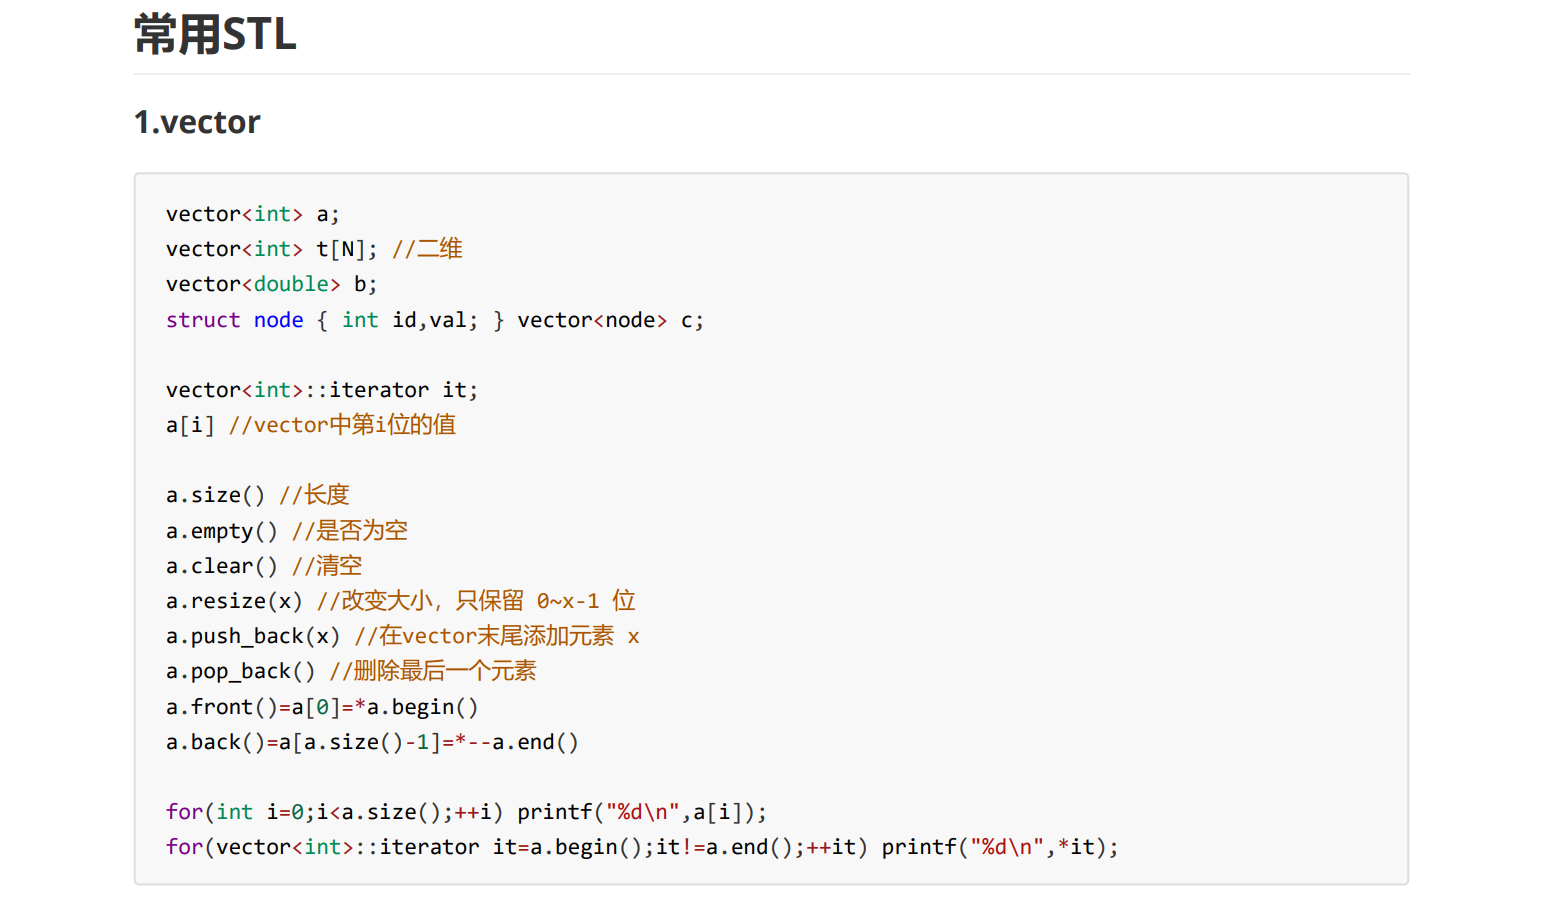The image size is (1542, 897).
Task: Click the line declaring vector<int> a
Action: (252, 214)
